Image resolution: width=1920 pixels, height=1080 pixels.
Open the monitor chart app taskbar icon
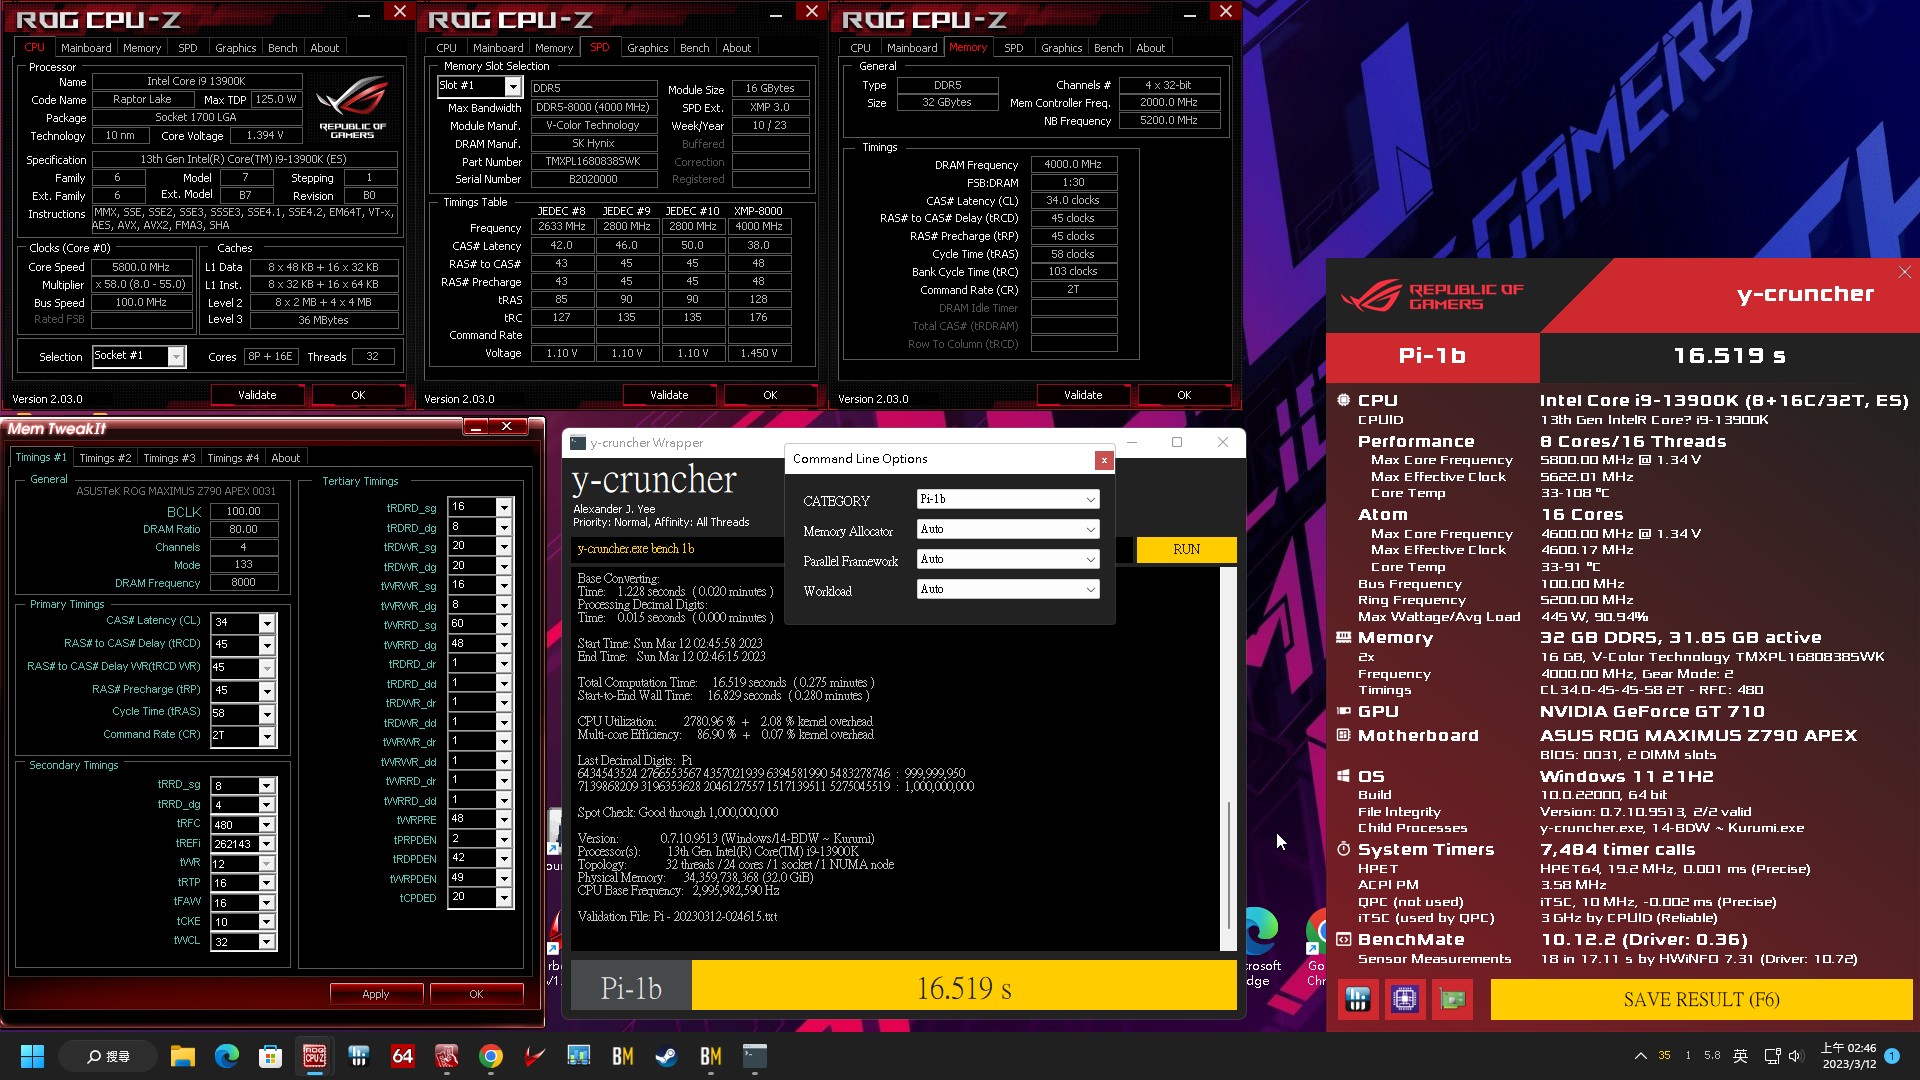pos(578,1056)
